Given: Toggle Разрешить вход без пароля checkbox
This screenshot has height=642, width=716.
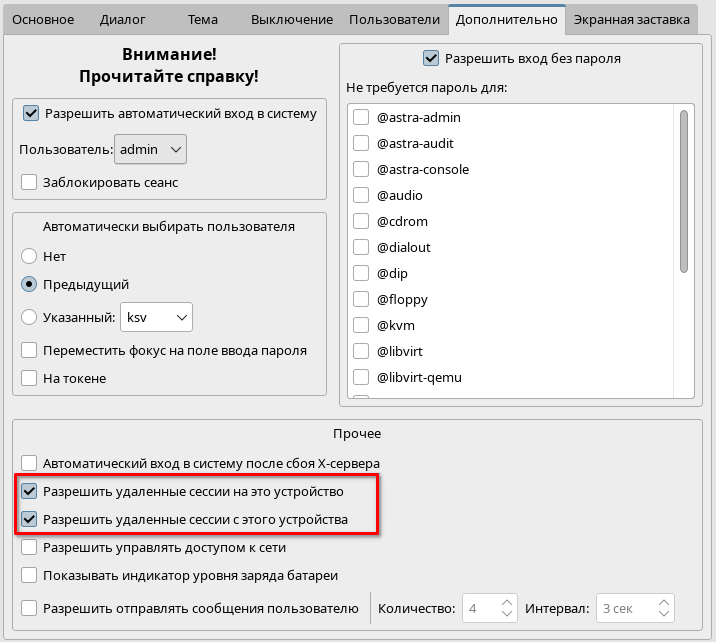Looking at the screenshot, I should click(432, 58).
